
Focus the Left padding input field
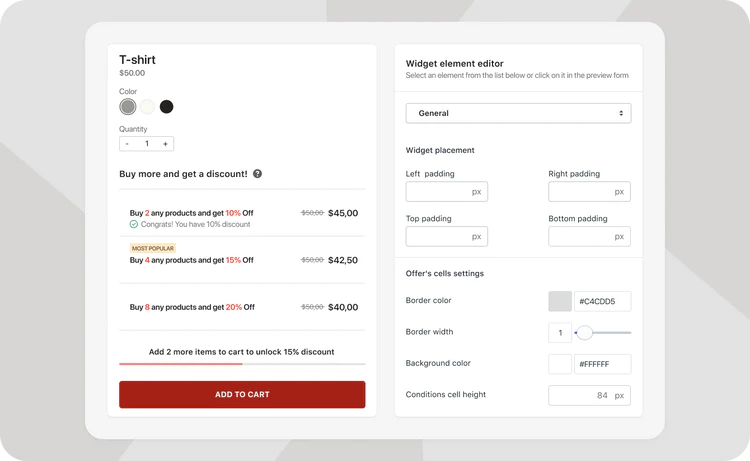(x=447, y=192)
